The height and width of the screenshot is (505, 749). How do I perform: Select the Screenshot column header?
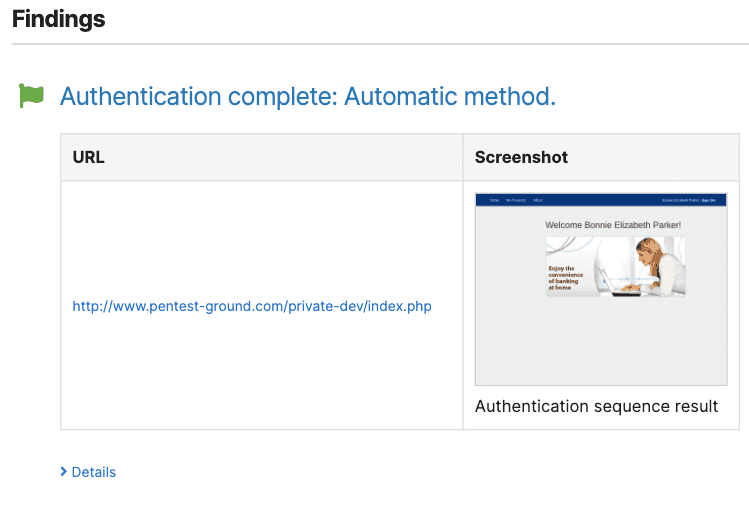coord(521,157)
